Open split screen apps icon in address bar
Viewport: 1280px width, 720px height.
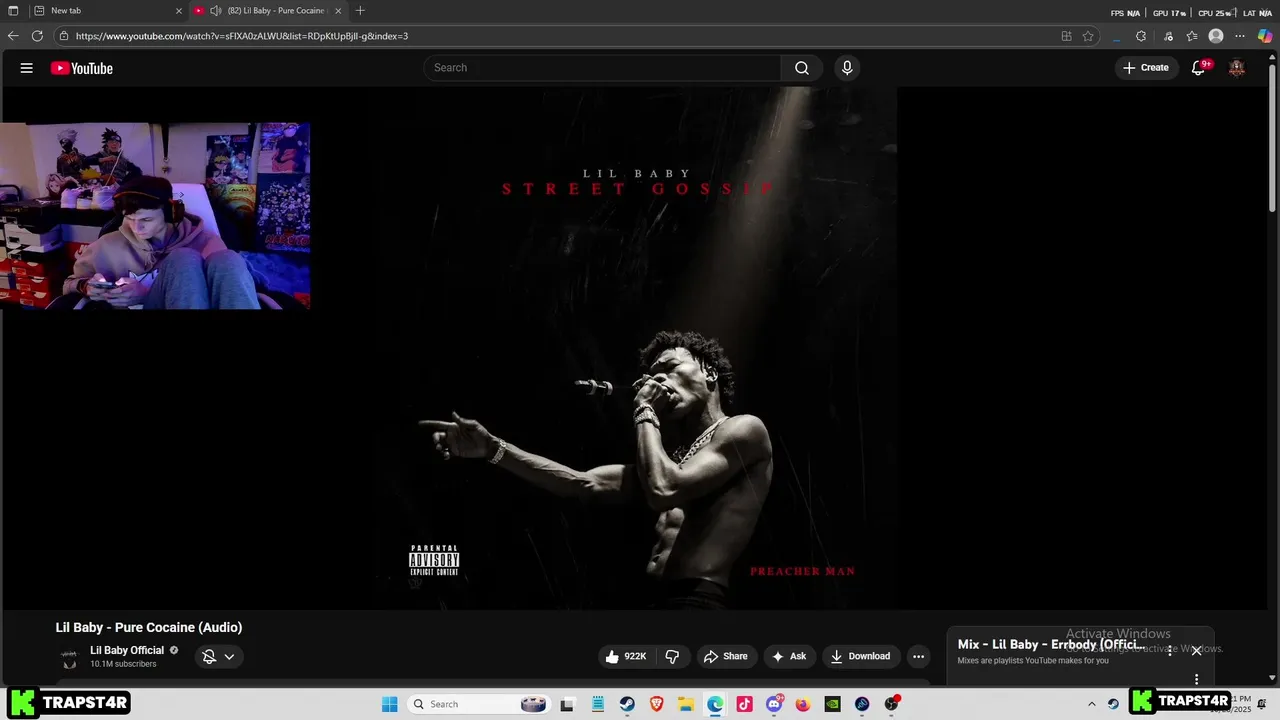pyautogui.click(x=1066, y=36)
